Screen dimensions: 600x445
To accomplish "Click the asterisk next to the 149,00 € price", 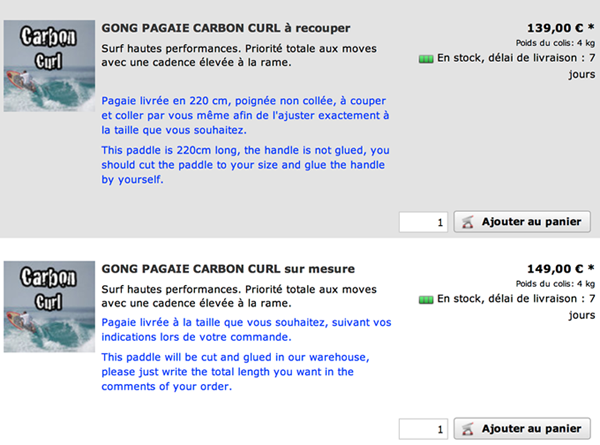I will click(x=591, y=267).
